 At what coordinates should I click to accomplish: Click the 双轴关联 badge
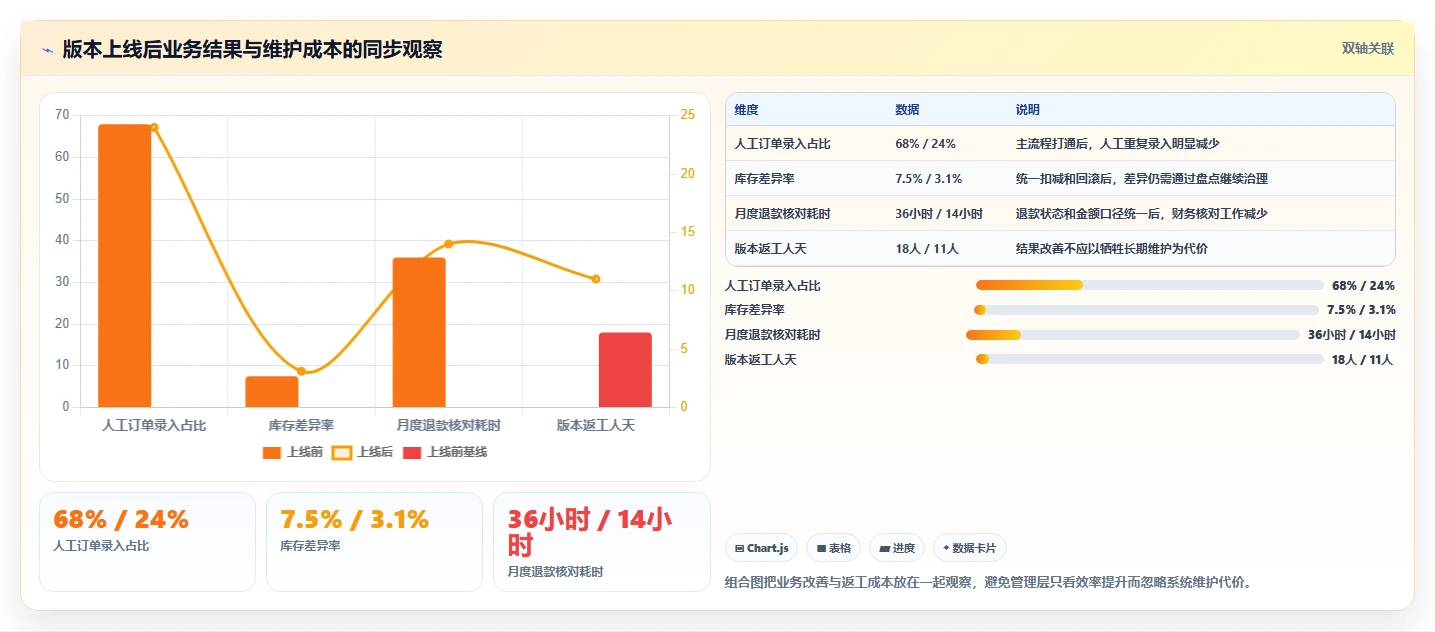tap(1368, 48)
